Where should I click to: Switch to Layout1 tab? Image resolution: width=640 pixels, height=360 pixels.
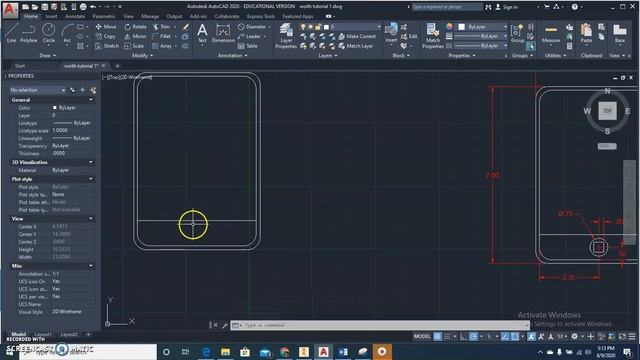pos(43,334)
